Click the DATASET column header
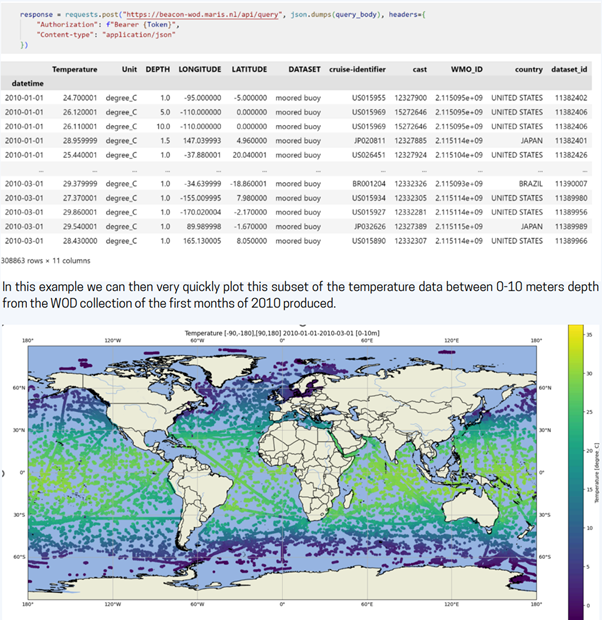602x620 pixels. click(x=304, y=69)
